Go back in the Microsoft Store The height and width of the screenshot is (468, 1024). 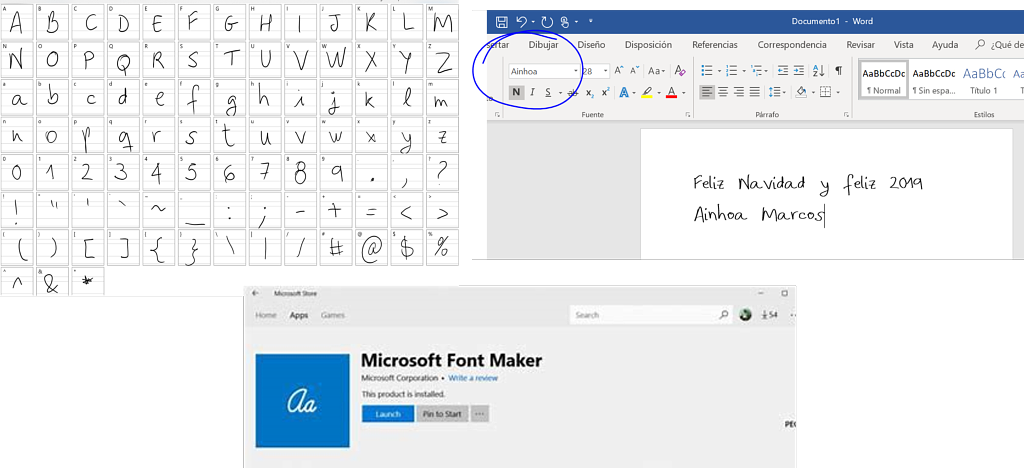point(256,293)
